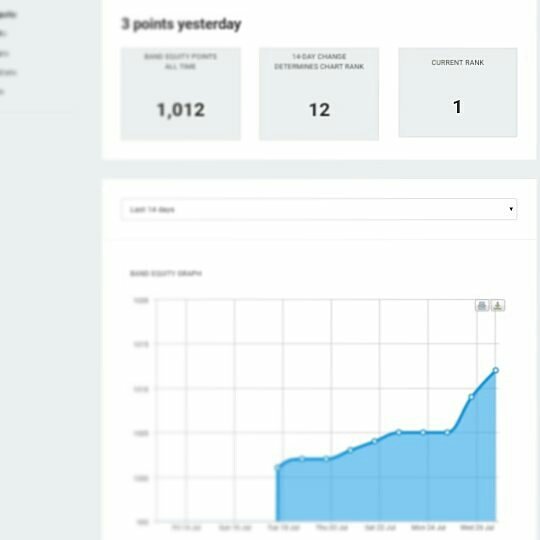Image resolution: width=540 pixels, height=540 pixels.
Task: Click the 1,012 points value
Action: [181, 110]
